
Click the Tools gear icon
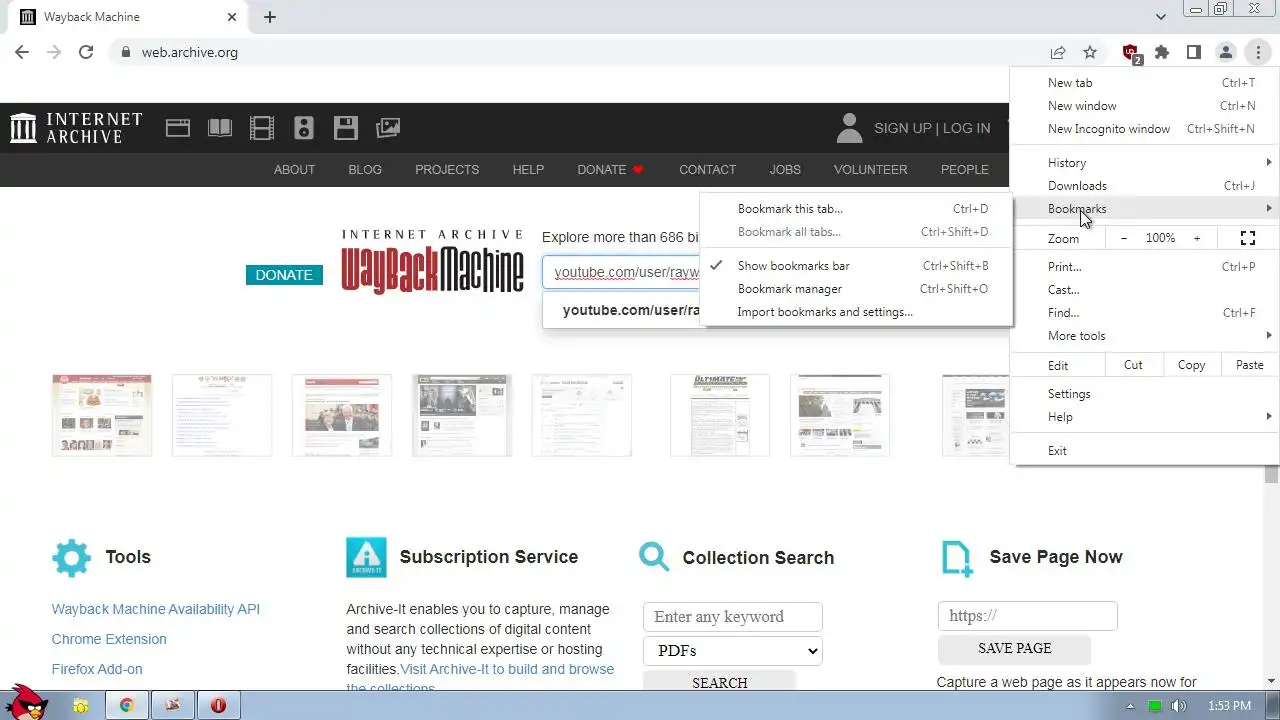click(71, 557)
